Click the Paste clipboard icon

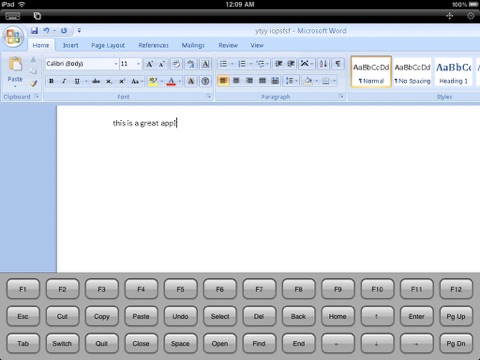click(x=15, y=64)
